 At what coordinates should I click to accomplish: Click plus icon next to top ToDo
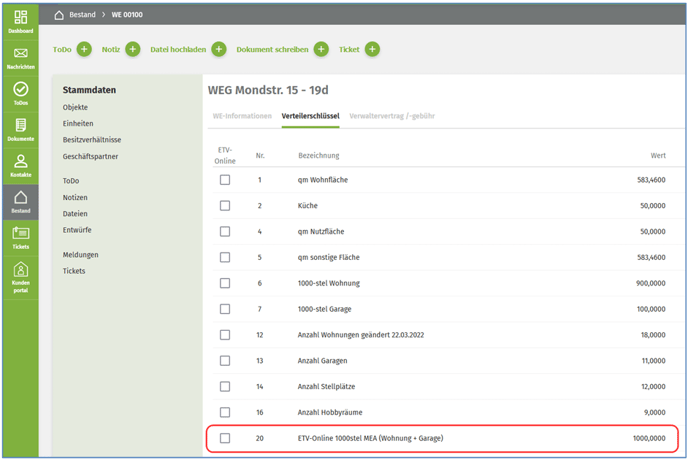[x=84, y=49]
